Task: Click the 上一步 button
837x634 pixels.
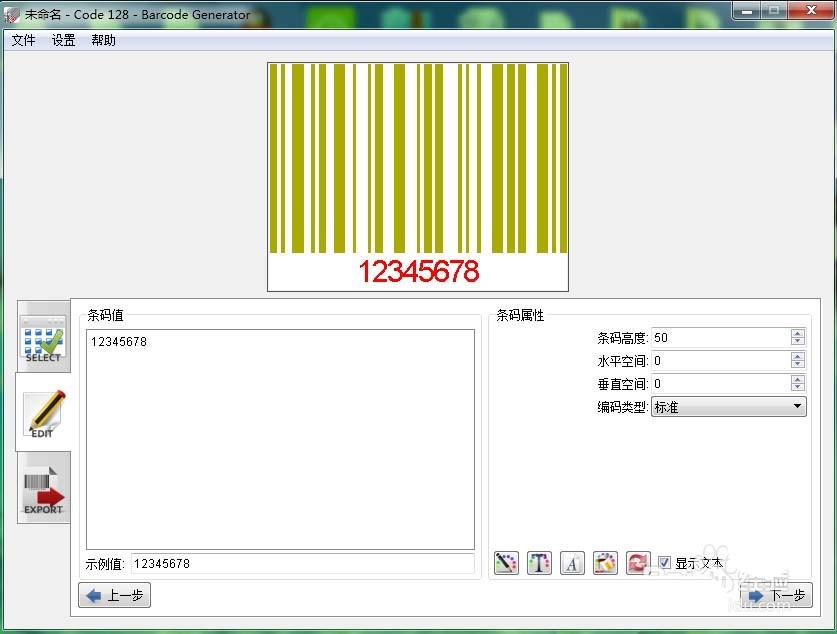Action: (114, 595)
